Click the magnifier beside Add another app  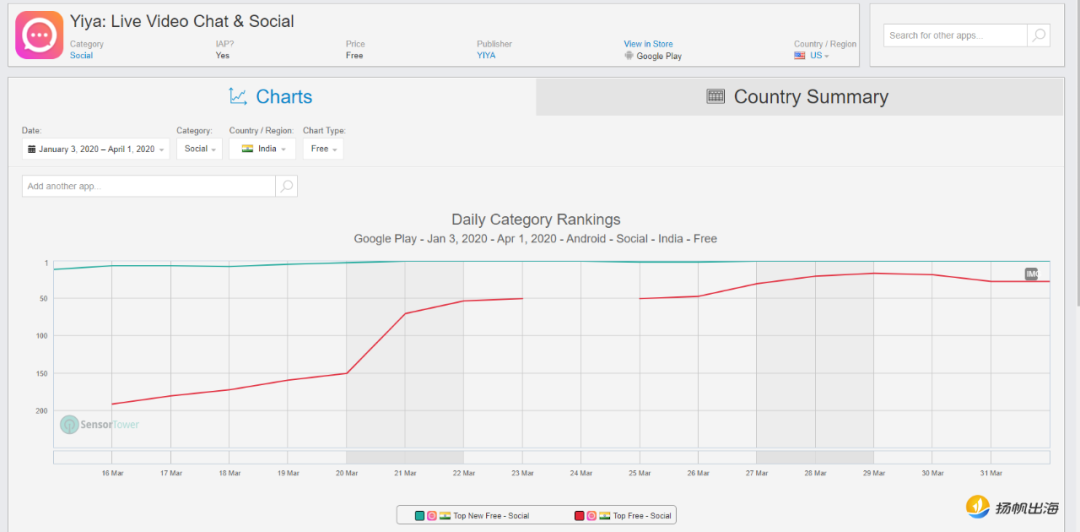[x=286, y=186]
